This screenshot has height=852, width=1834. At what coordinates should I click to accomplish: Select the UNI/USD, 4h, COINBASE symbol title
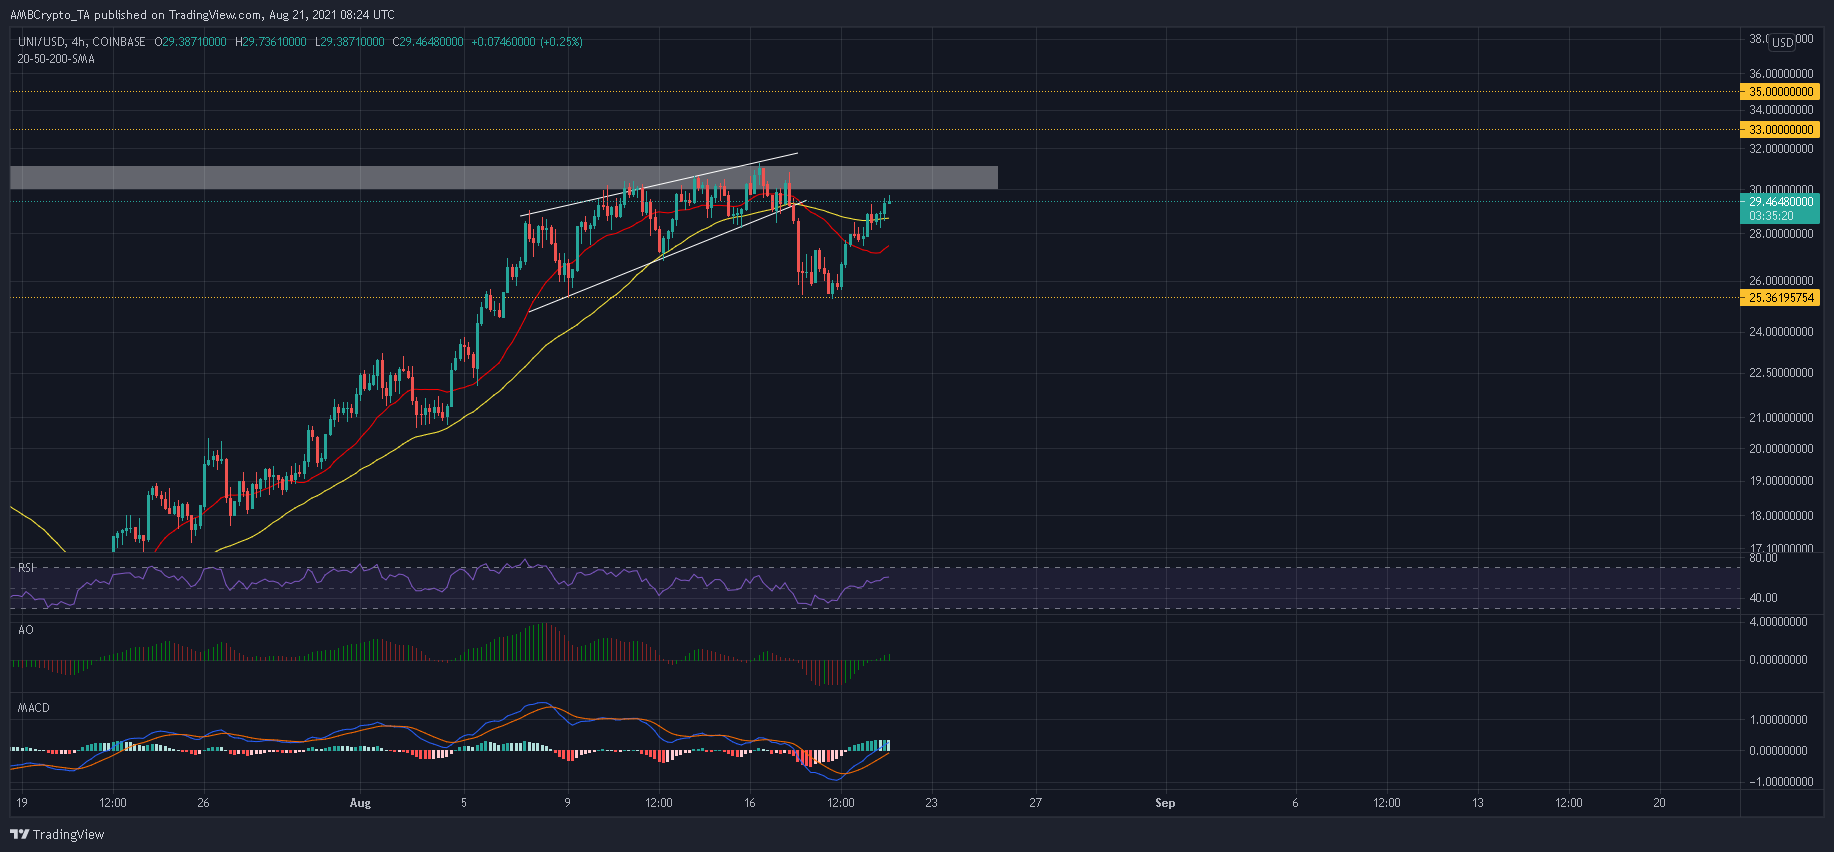click(81, 42)
